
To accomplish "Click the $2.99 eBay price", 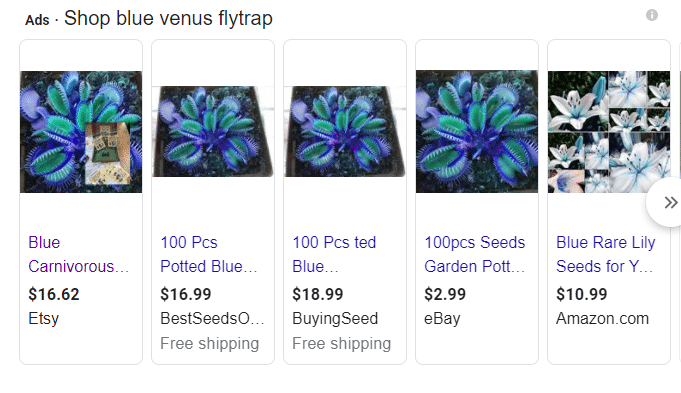I will coord(445,294).
